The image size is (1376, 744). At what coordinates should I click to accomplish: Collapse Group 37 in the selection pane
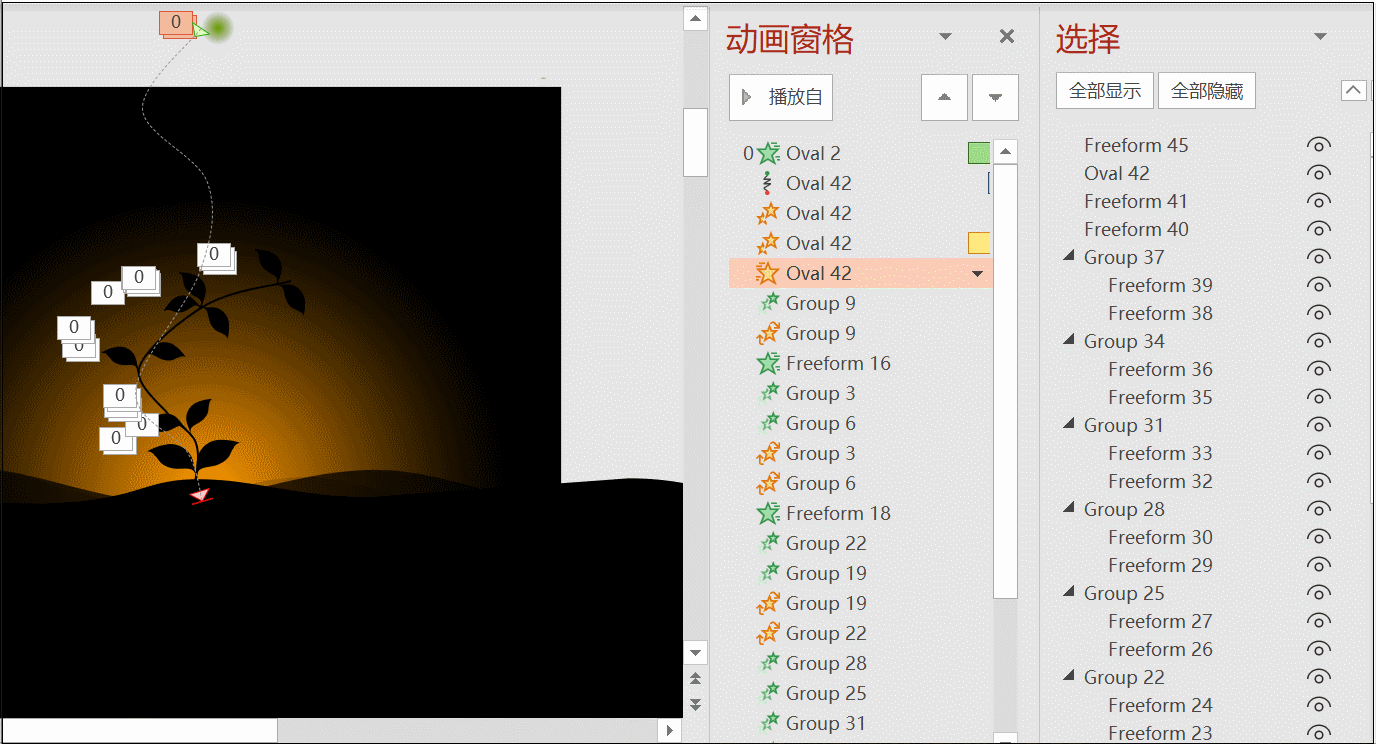(x=1069, y=257)
